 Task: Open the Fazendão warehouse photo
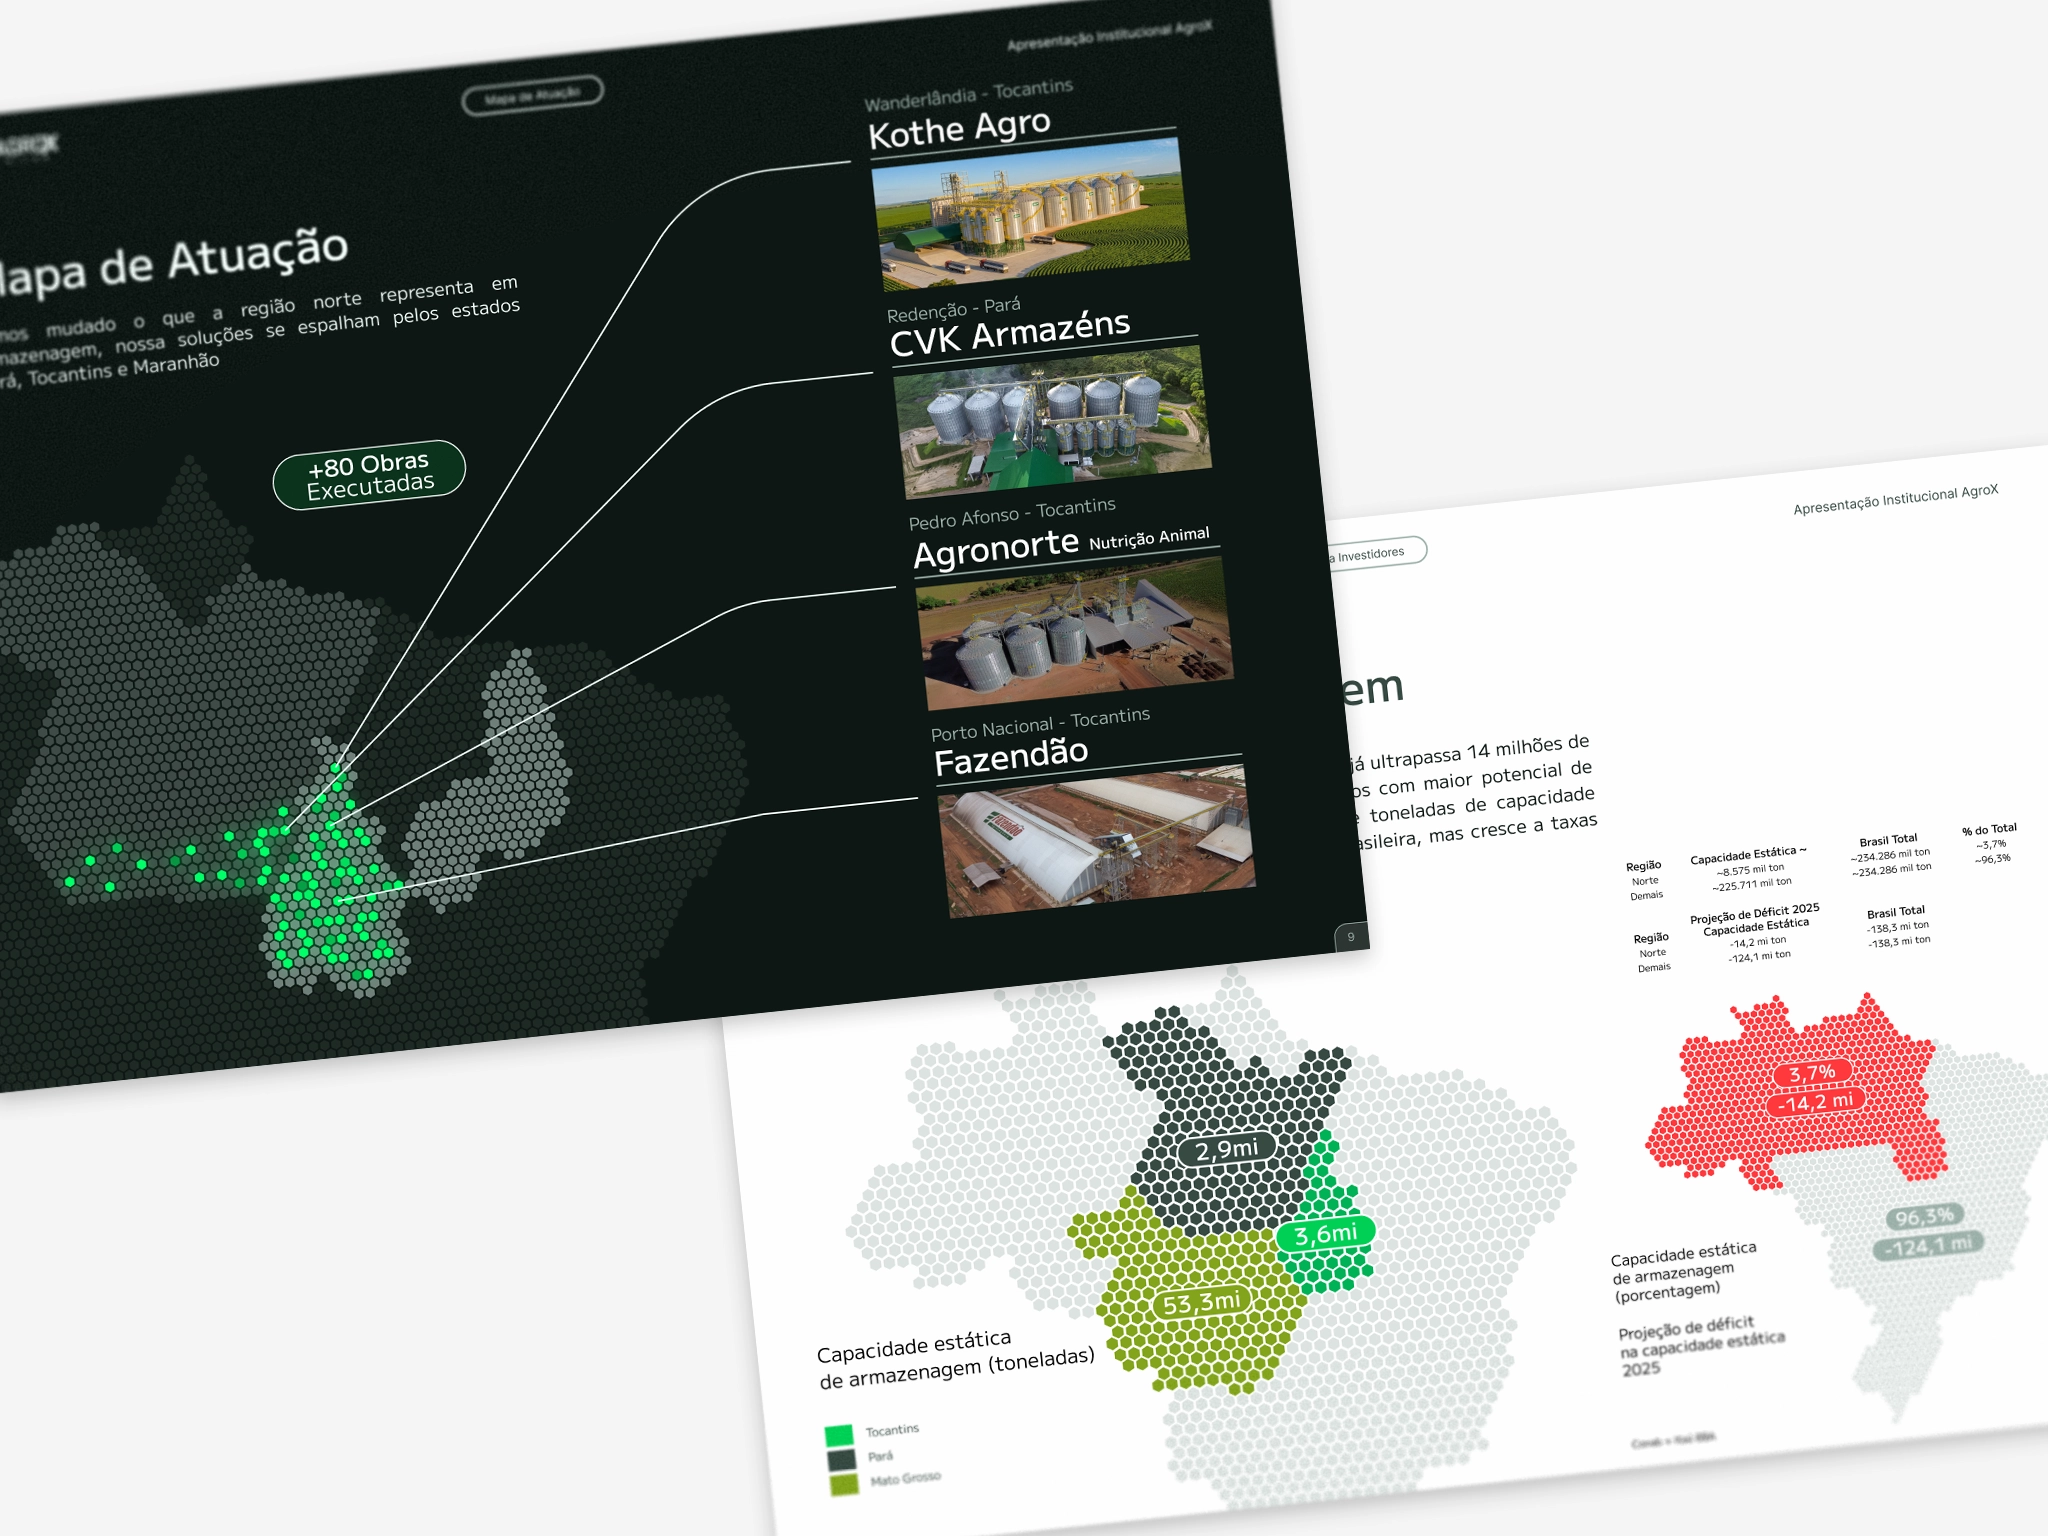pyautogui.click(x=1098, y=841)
